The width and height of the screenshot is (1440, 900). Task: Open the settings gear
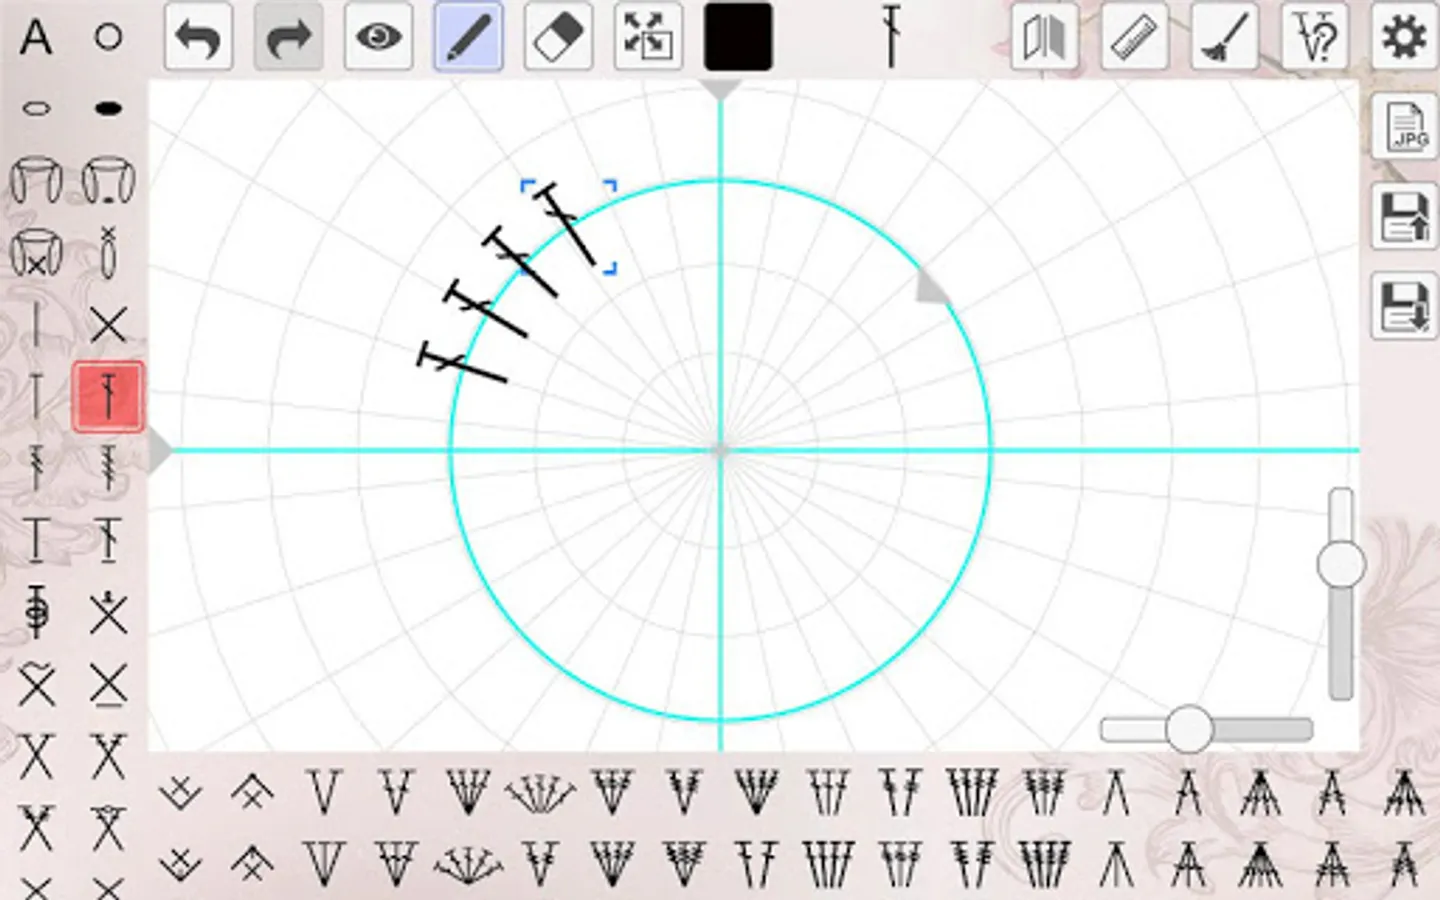(1403, 36)
